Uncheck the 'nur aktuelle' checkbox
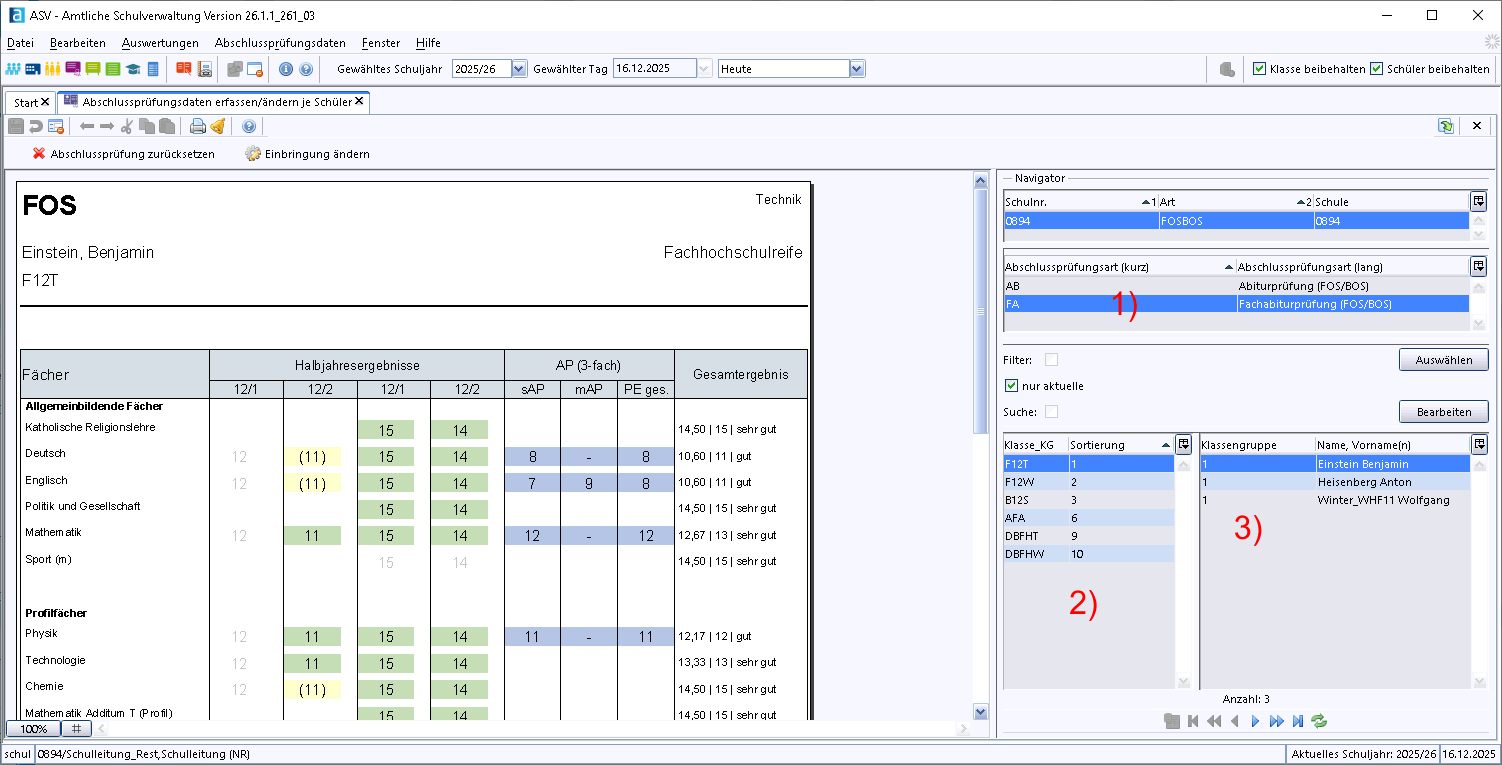 pyautogui.click(x=1011, y=386)
